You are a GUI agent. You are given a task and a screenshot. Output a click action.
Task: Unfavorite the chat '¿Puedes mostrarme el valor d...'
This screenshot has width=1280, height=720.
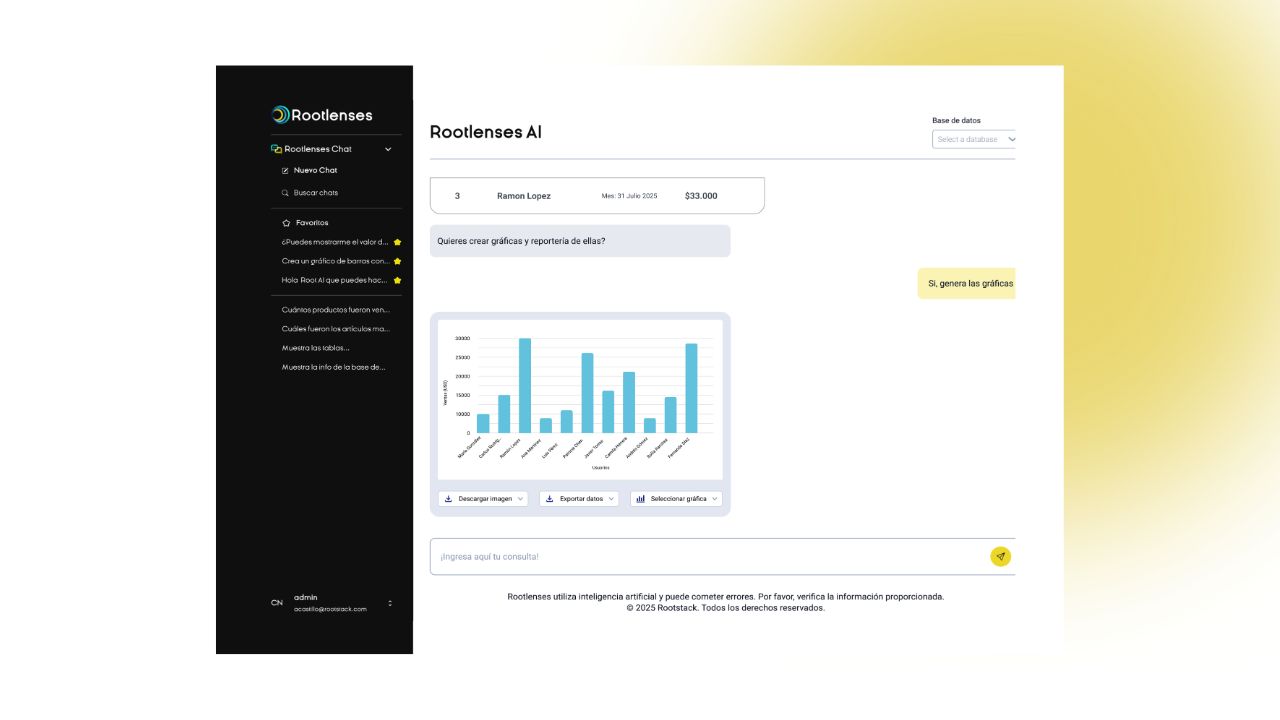[x=397, y=241]
